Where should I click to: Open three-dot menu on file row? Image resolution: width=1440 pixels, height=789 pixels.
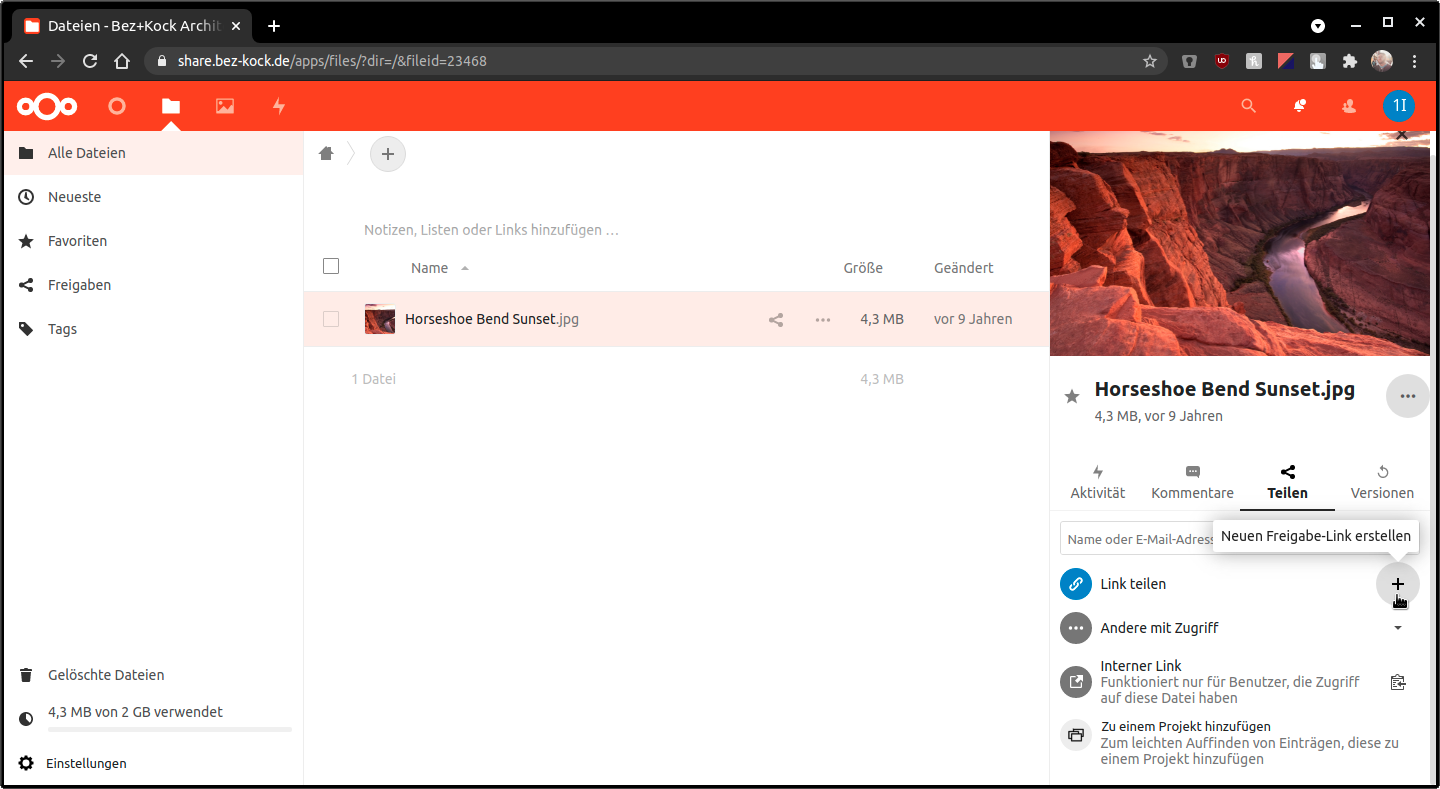click(823, 320)
